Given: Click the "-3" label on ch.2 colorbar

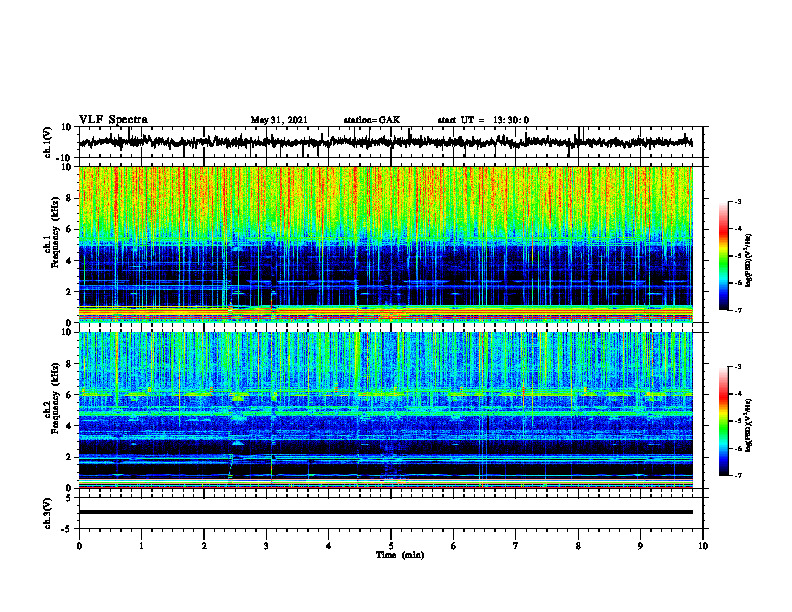Looking at the screenshot, I should 738,367.
